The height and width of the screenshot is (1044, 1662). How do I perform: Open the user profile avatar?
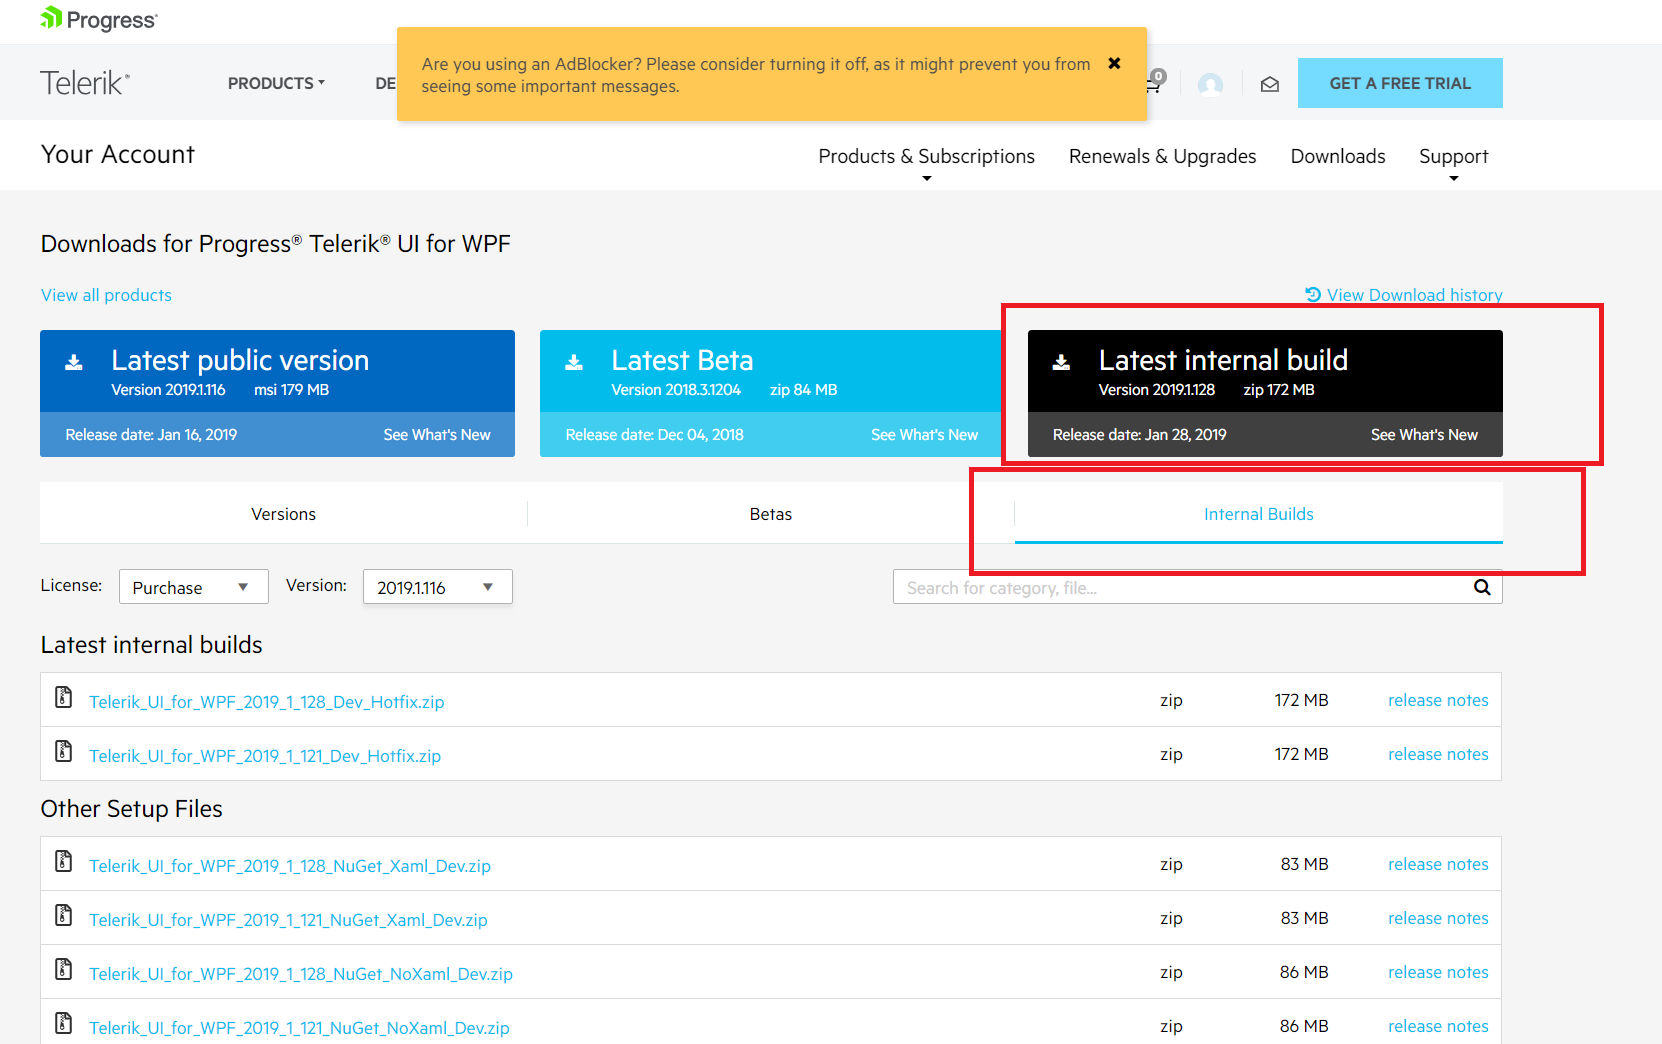click(x=1210, y=84)
